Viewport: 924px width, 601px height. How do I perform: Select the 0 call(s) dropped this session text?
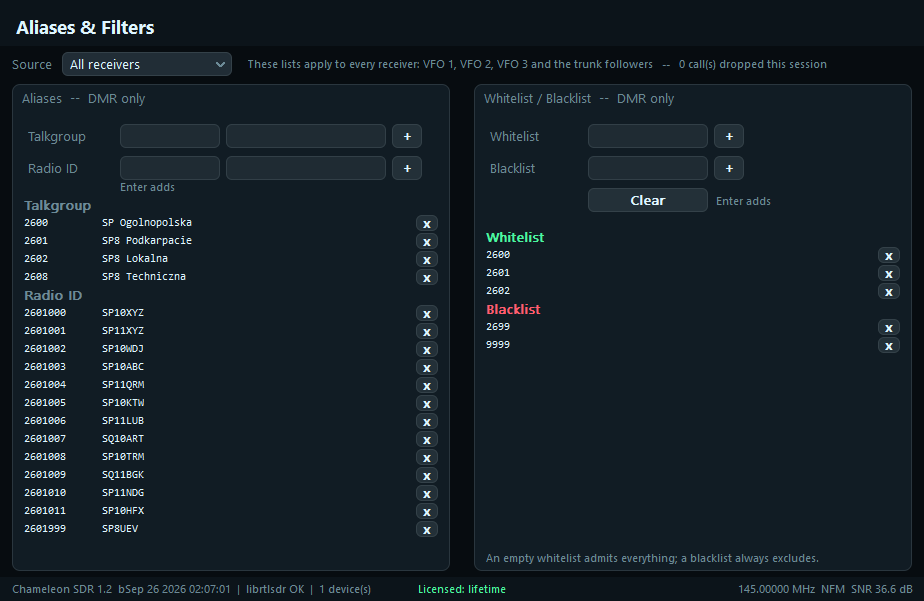click(x=753, y=64)
